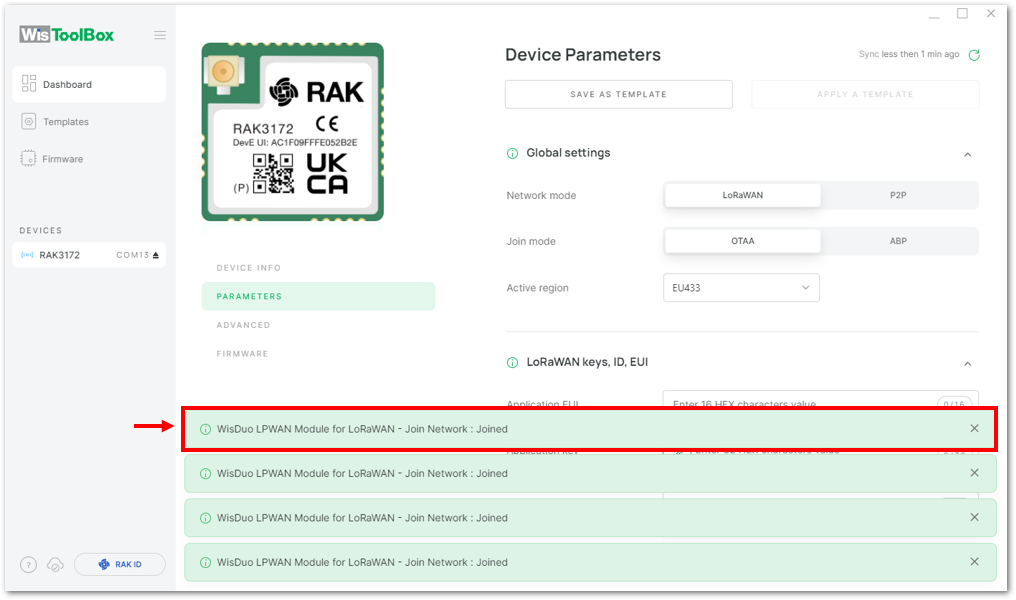Viewport: 1016px width, 600px height.
Task: Eject the device on COM13
Action: tap(156, 255)
